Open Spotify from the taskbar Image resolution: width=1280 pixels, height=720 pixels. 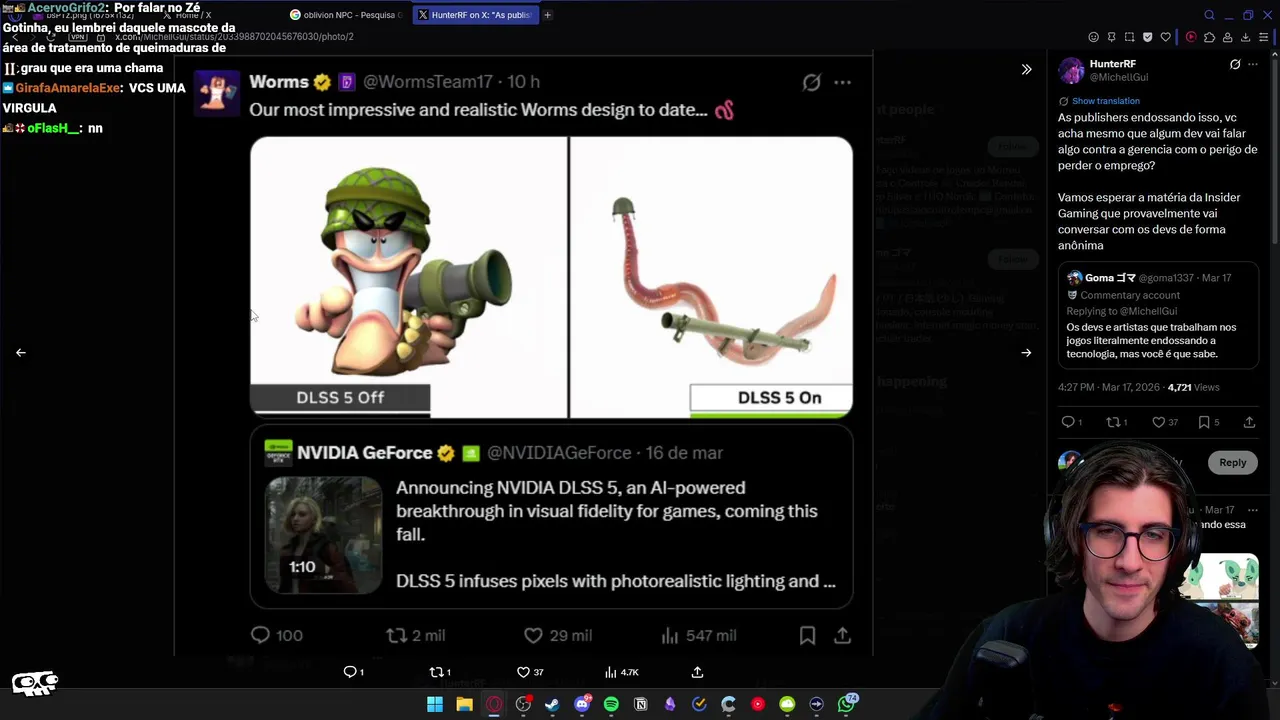(611, 704)
